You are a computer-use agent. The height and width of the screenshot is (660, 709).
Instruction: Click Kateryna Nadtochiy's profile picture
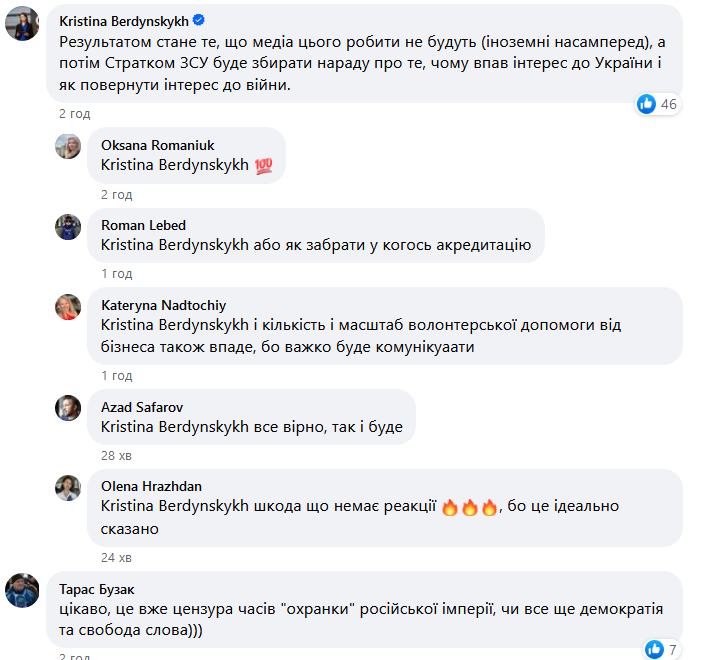coord(68,307)
